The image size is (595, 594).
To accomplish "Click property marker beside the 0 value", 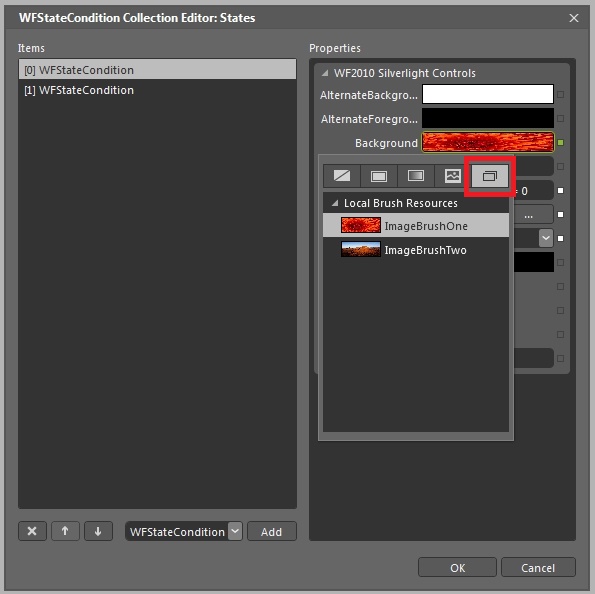I will pyautogui.click(x=560, y=191).
